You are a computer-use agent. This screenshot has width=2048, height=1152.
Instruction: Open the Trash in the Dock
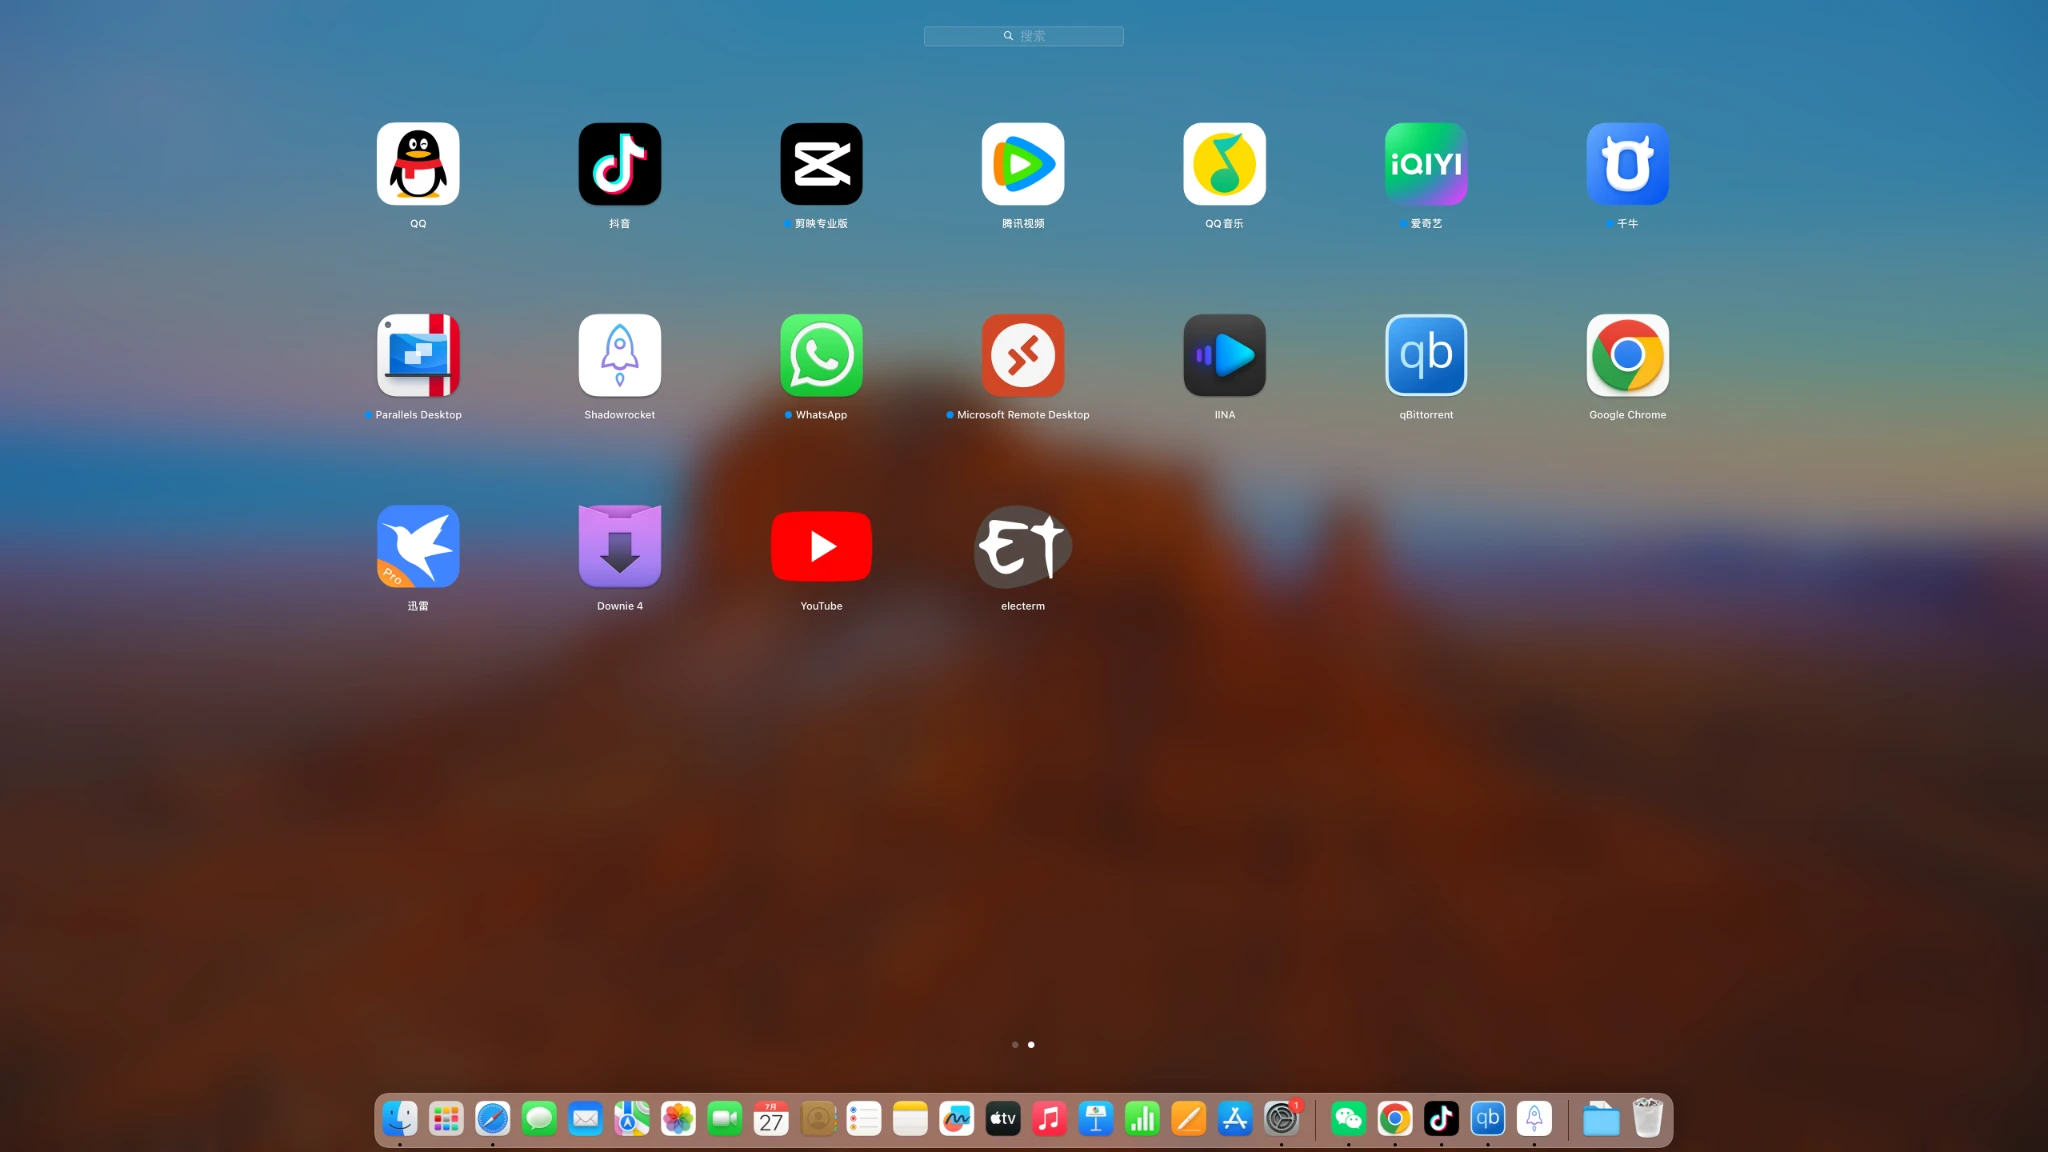click(x=1647, y=1118)
